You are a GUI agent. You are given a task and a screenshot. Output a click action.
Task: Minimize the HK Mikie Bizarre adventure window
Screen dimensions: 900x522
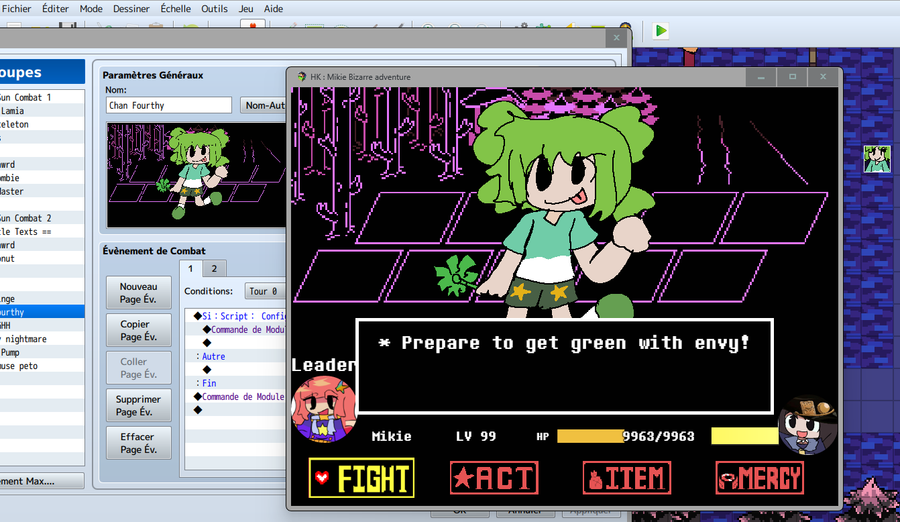click(761, 76)
